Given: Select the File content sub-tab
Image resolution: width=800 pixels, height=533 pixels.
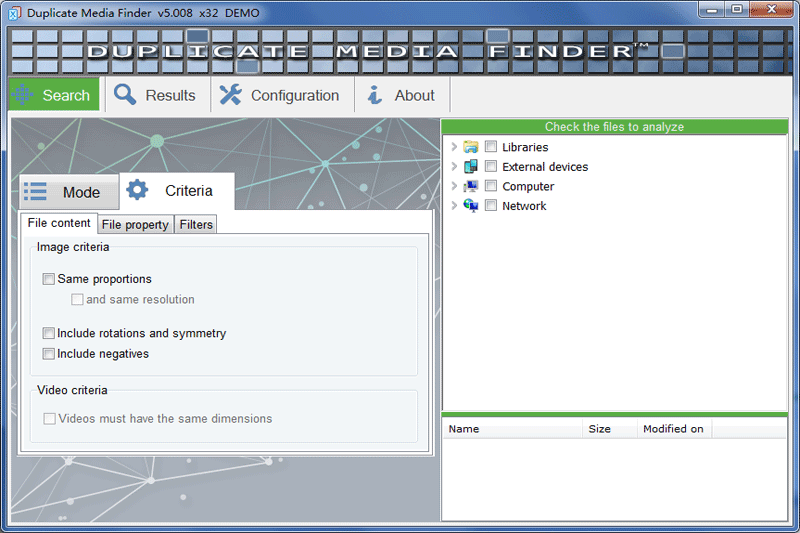Looking at the screenshot, I should [59, 223].
